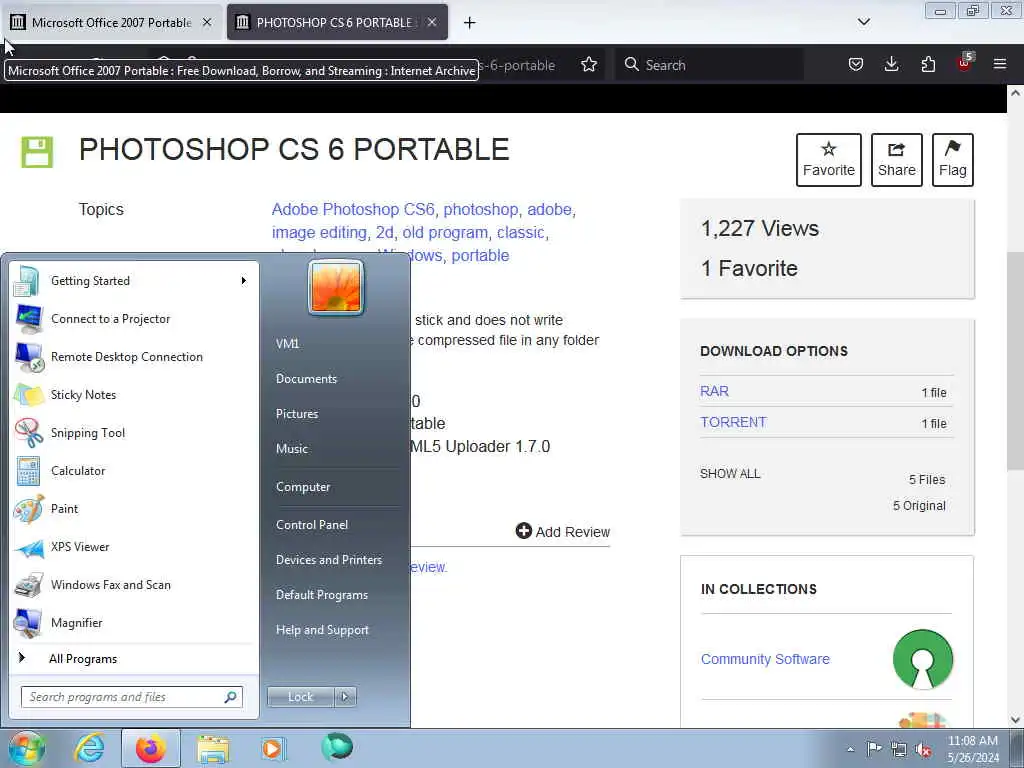Select the PHOTOSHOP CS 6 PORTABLE tab

point(334,23)
